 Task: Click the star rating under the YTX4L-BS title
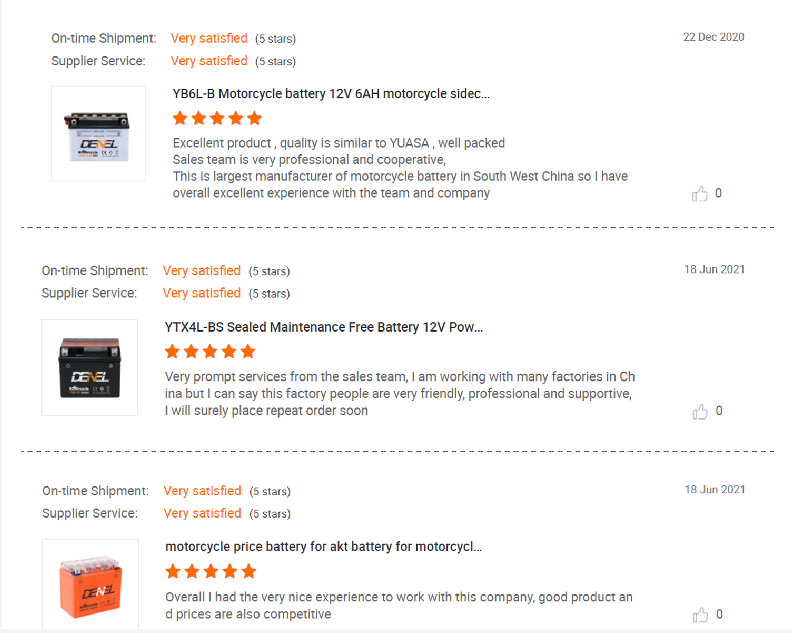tap(210, 351)
